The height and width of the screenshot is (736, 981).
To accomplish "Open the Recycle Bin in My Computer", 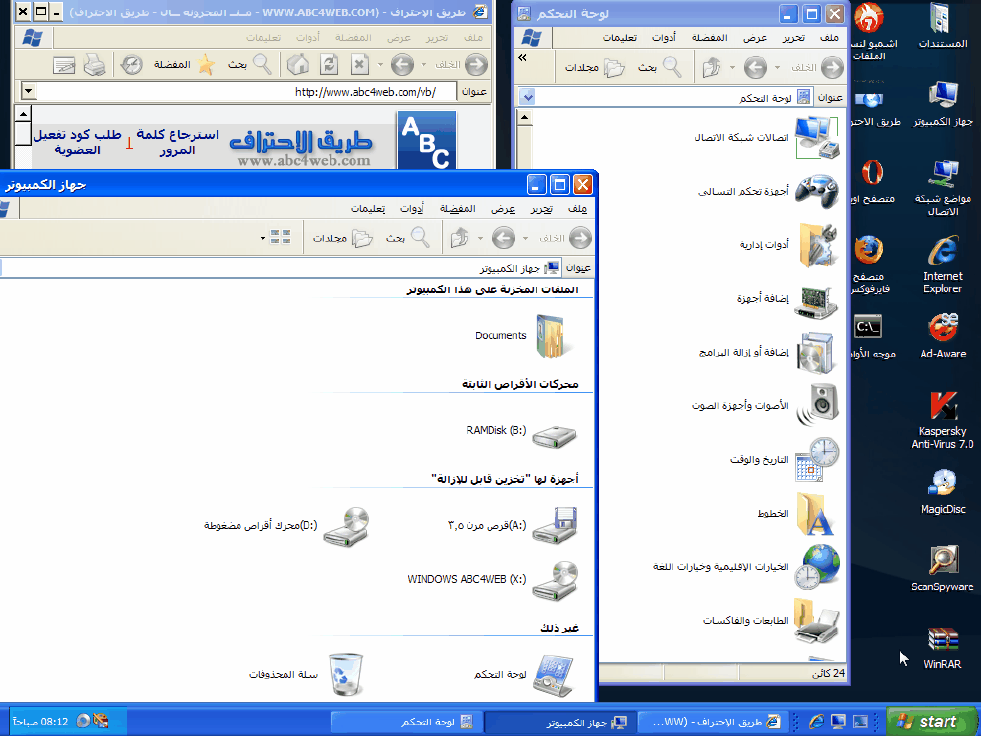I will tap(348, 674).
